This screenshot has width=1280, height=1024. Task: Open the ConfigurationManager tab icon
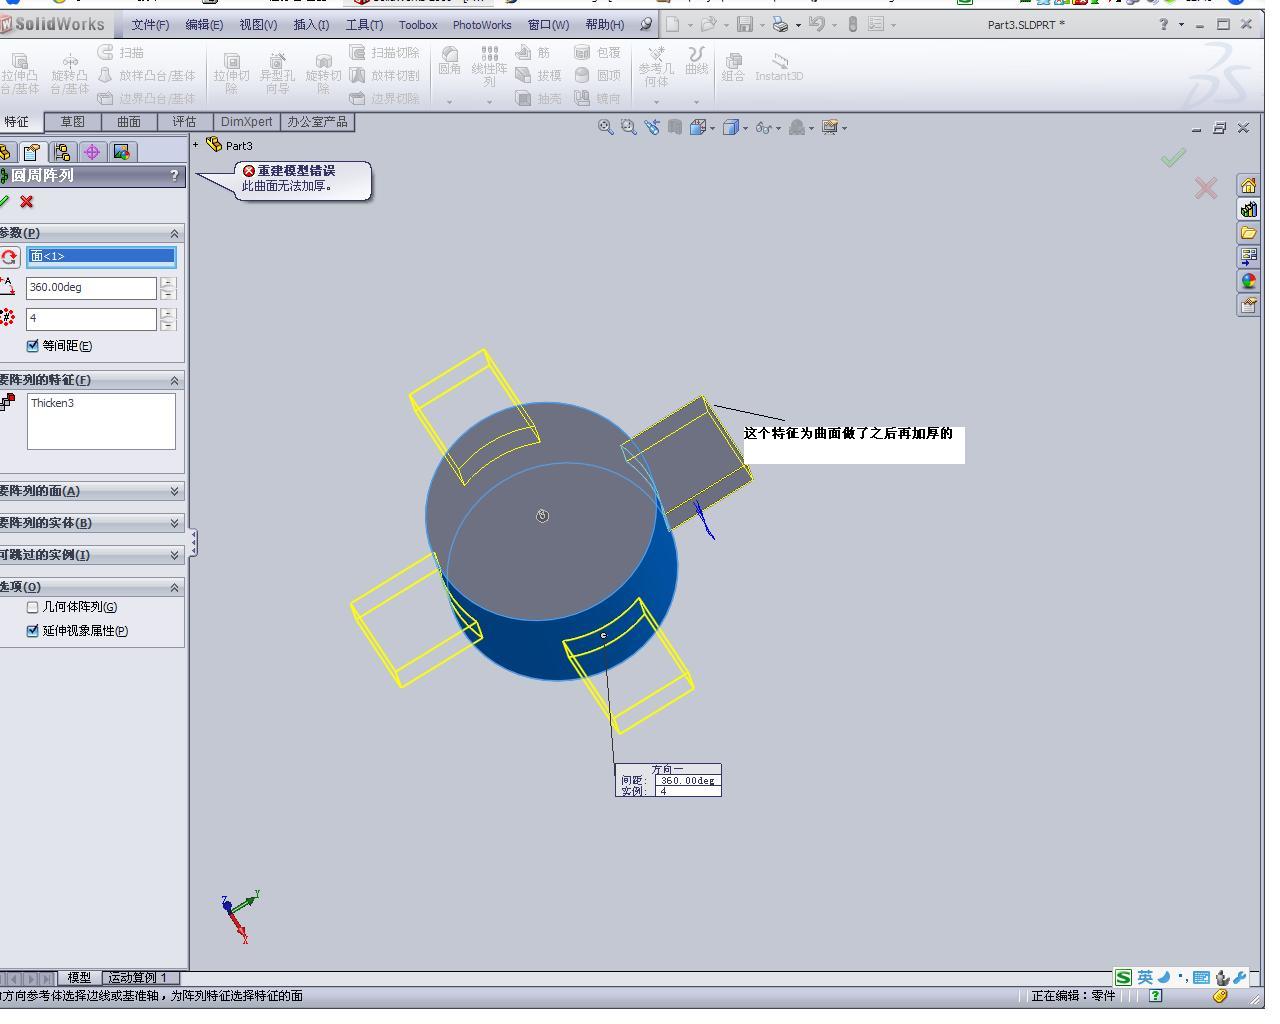[62, 152]
